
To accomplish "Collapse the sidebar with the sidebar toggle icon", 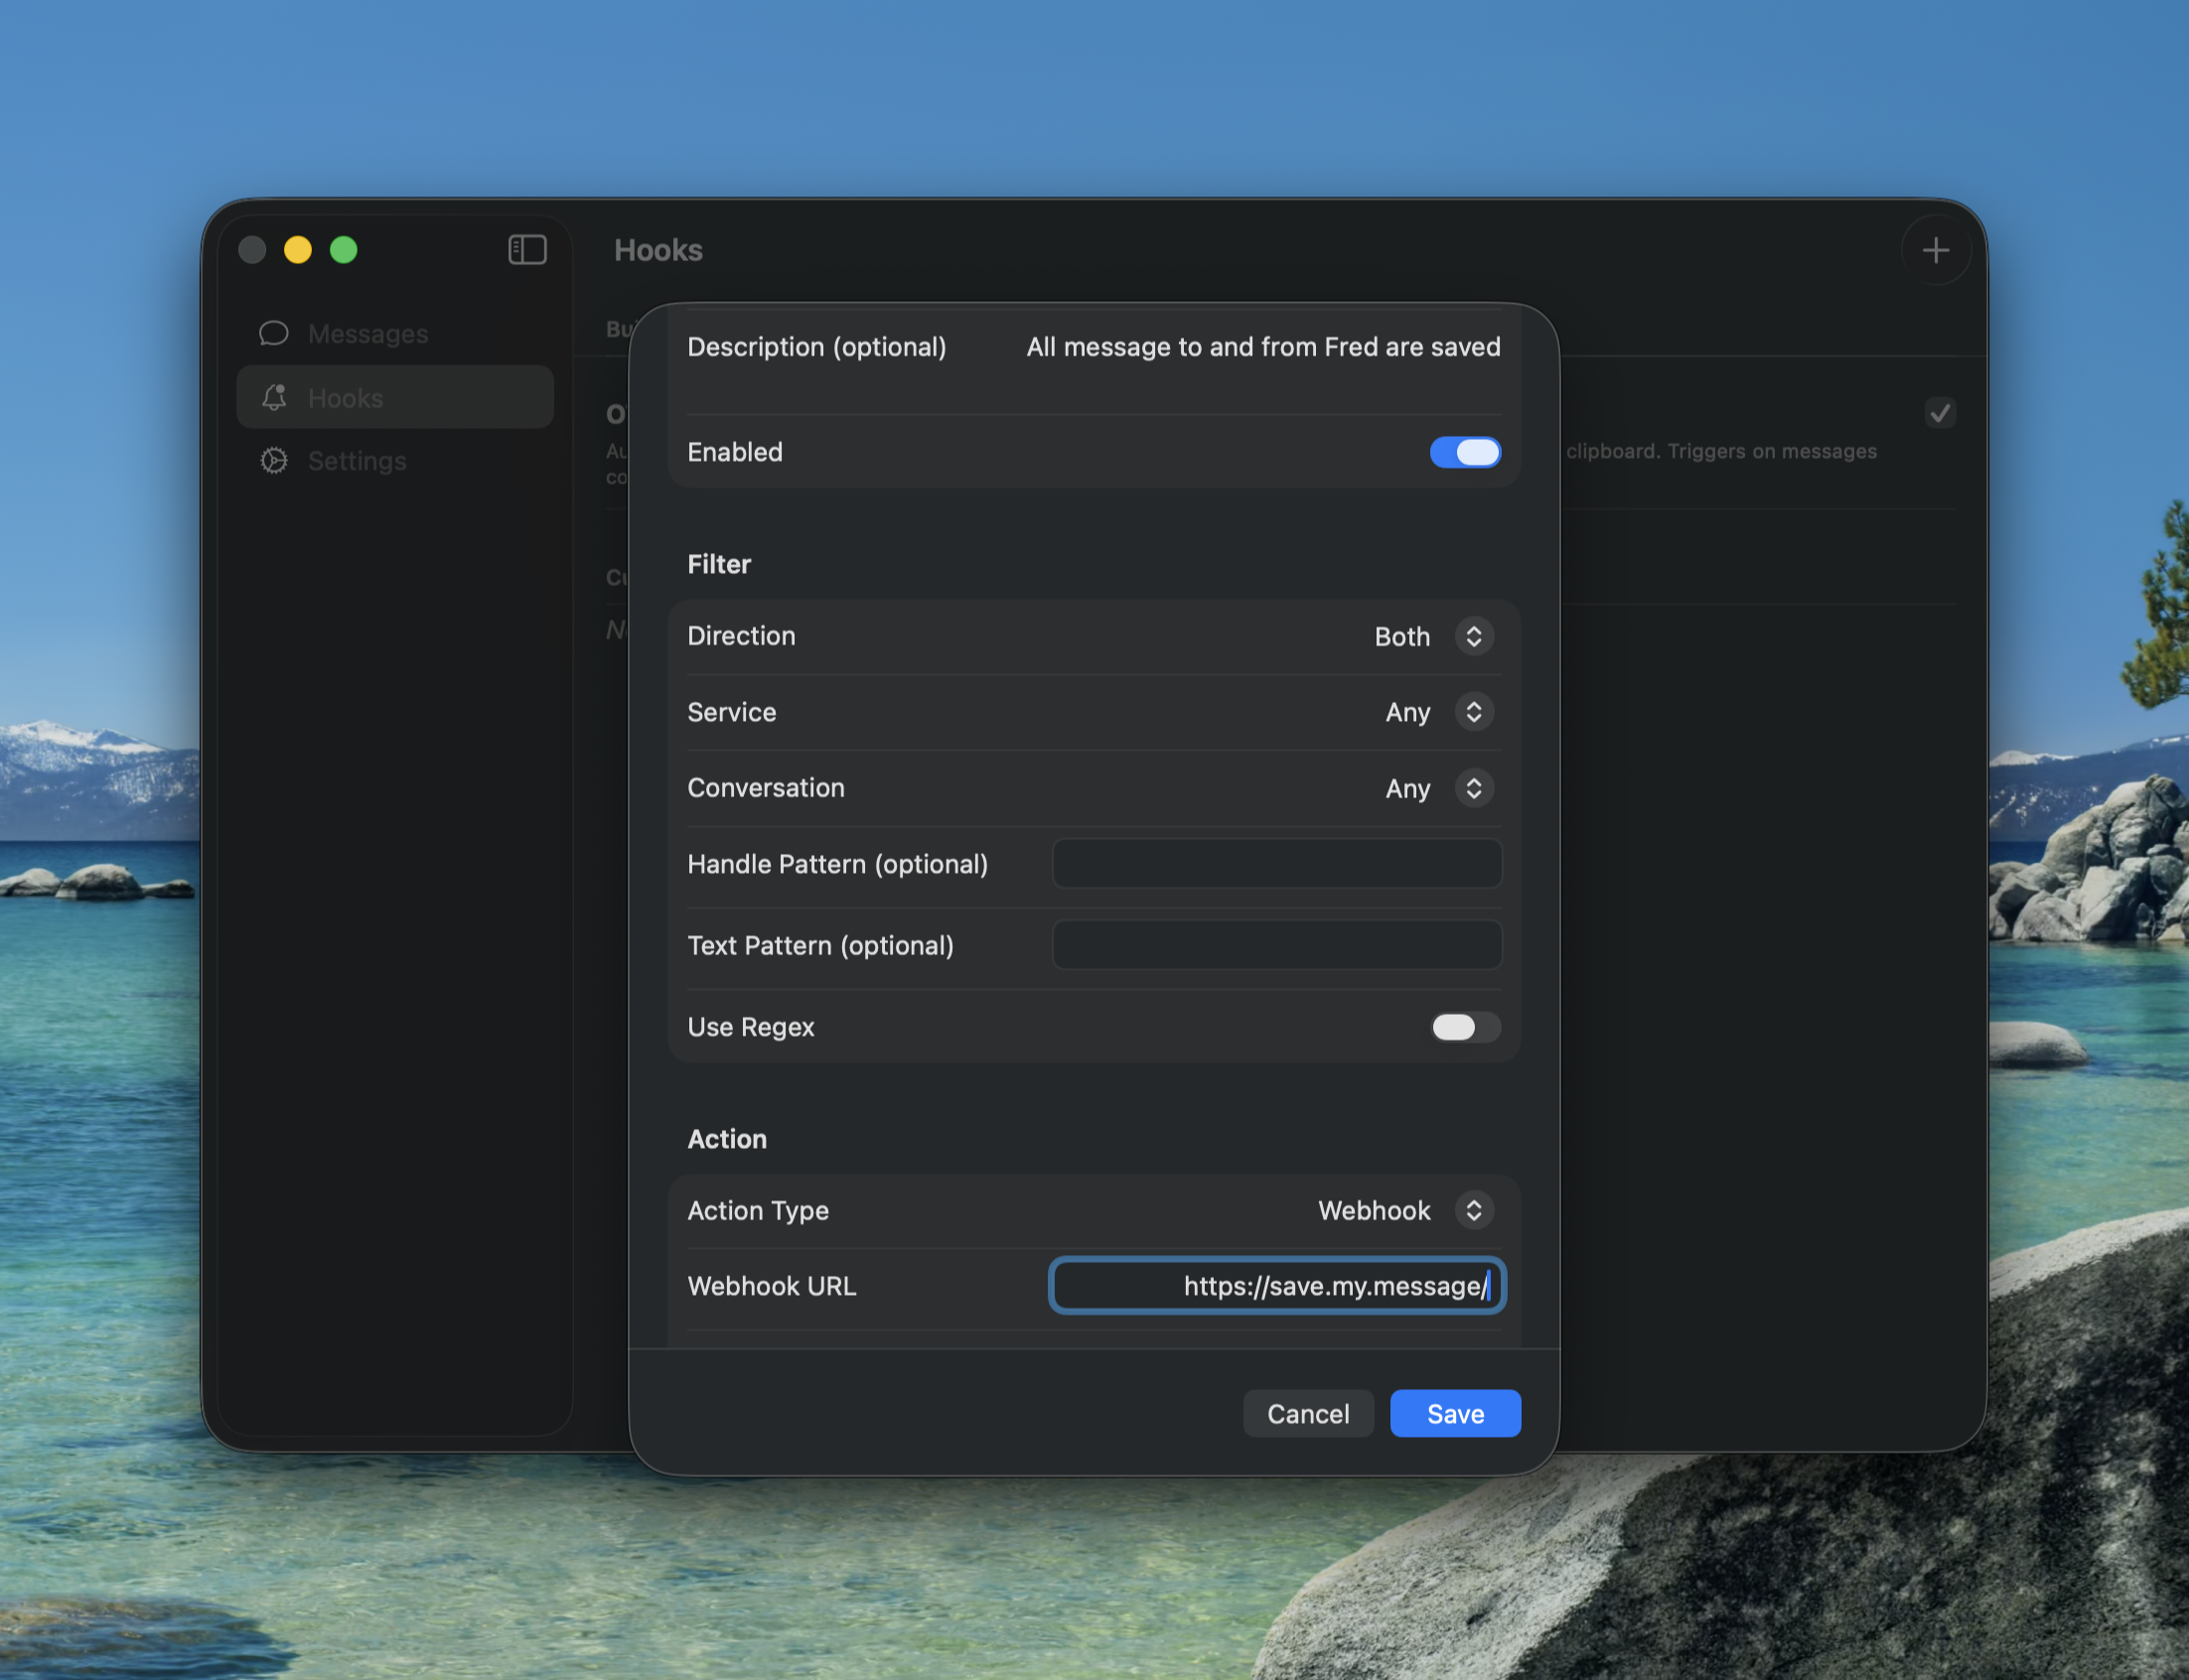I will coord(527,249).
